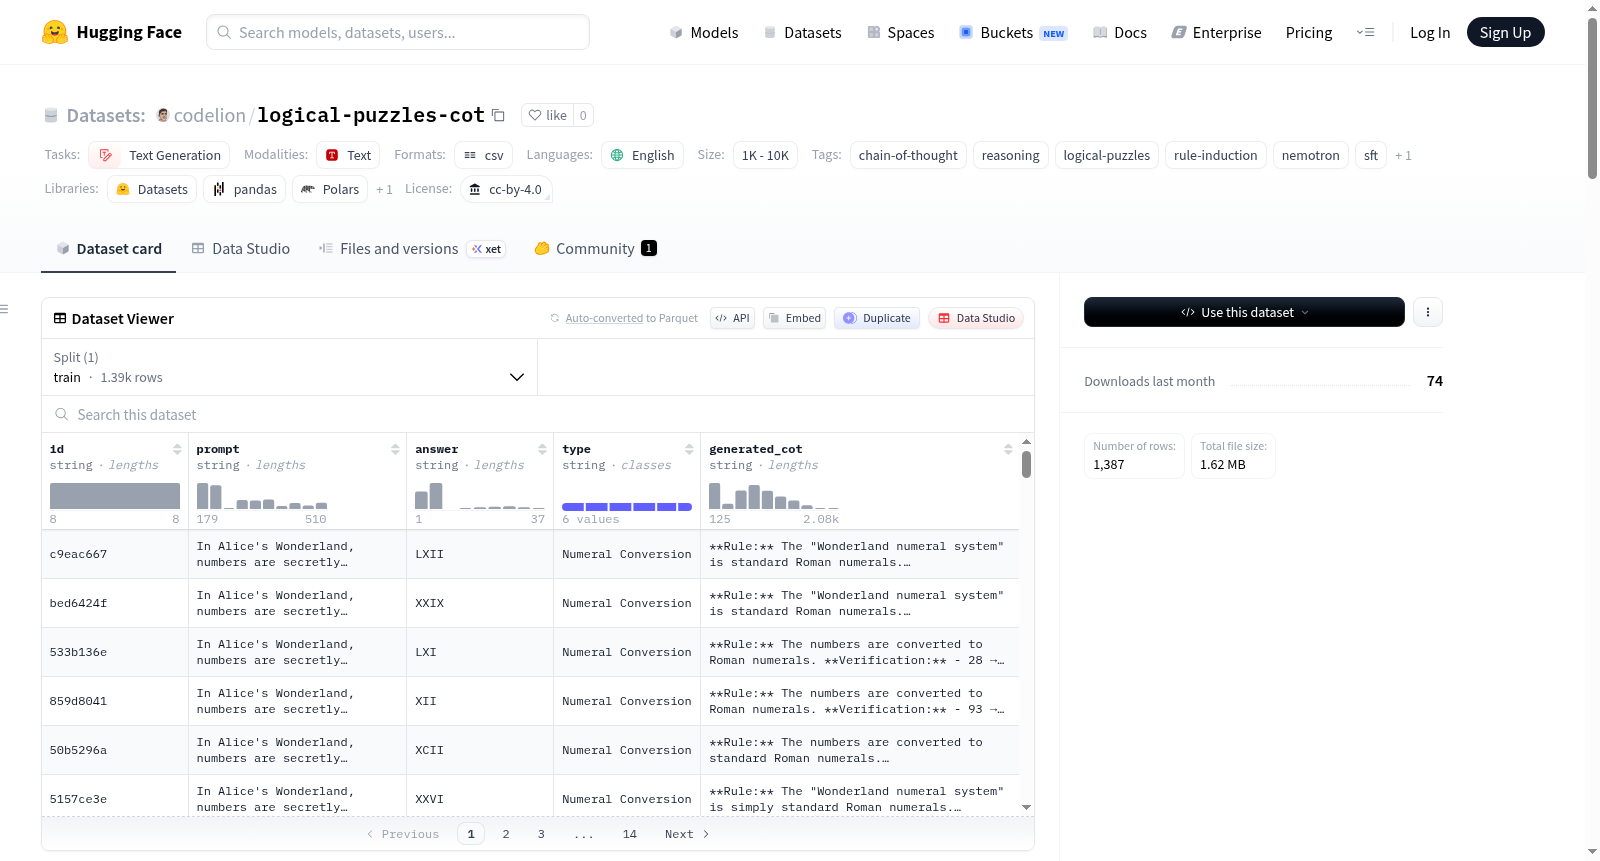Click the three-dot options button beside Use this dataset
The image size is (1600, 861).
click(1427, 312)
